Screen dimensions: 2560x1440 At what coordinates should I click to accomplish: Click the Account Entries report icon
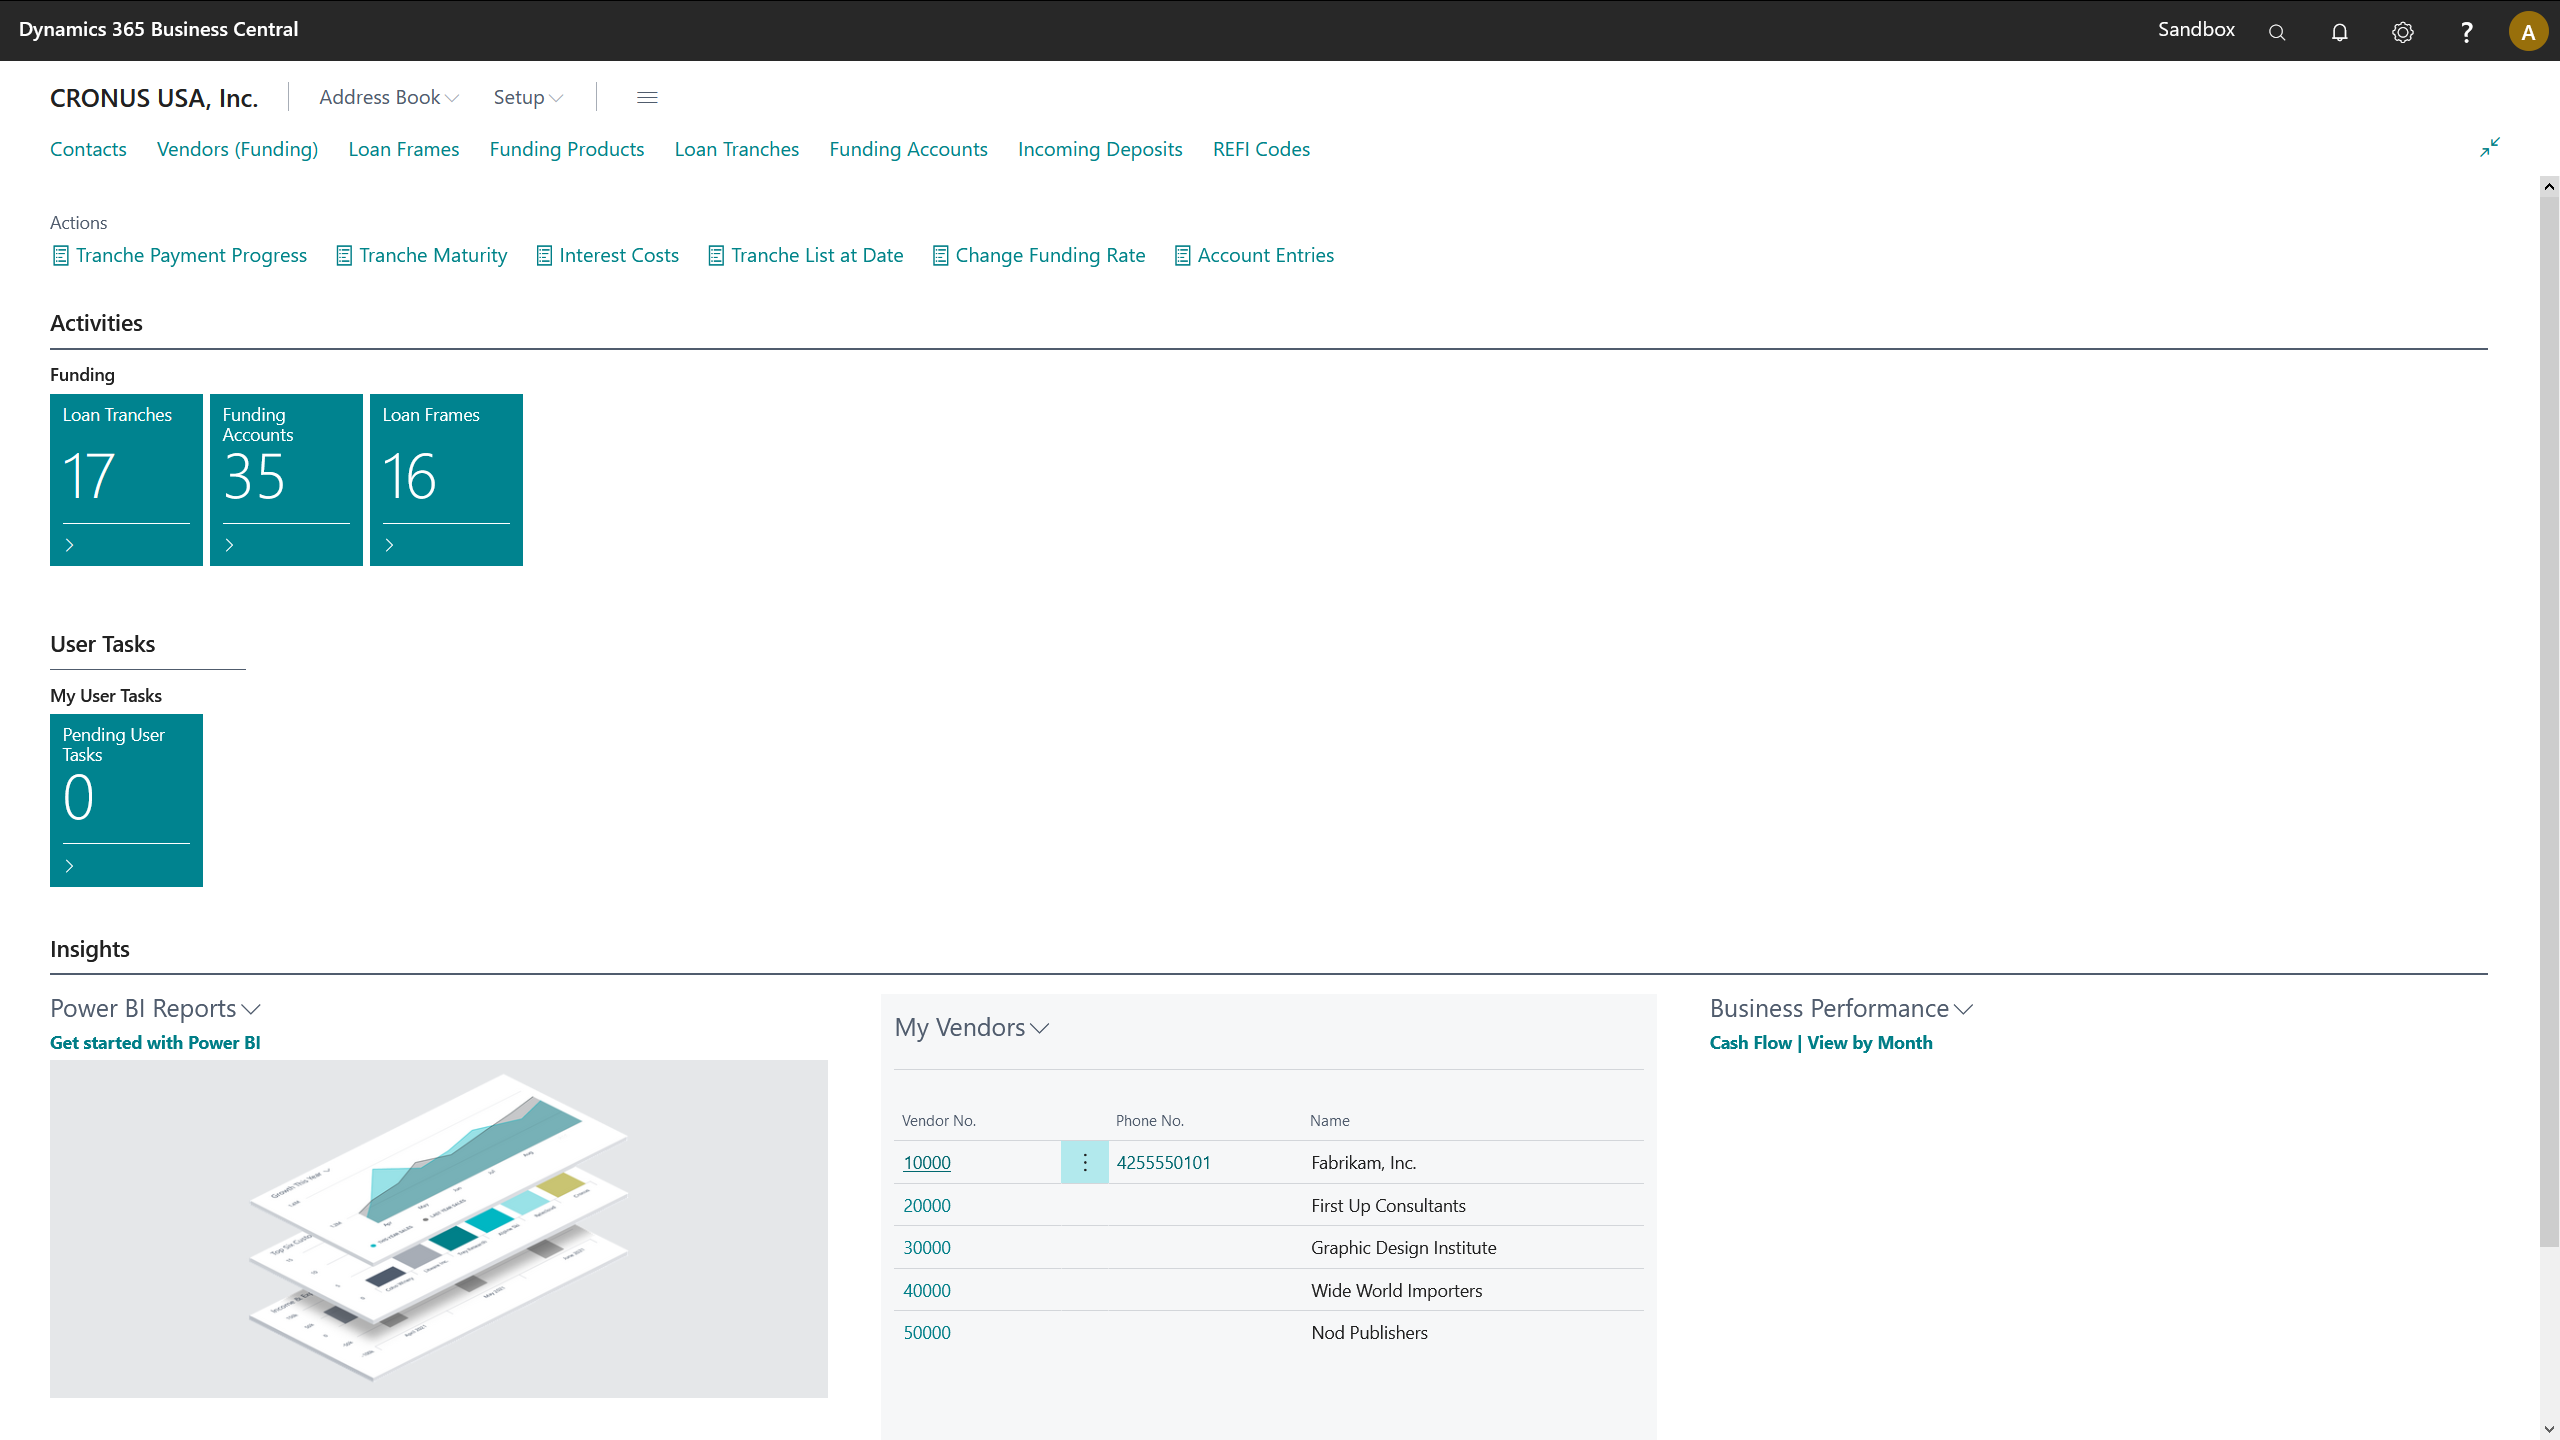(1182, 256)
